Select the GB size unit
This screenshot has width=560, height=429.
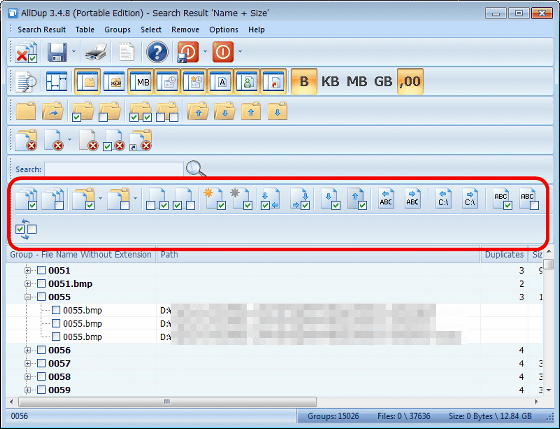pos(383,81)
